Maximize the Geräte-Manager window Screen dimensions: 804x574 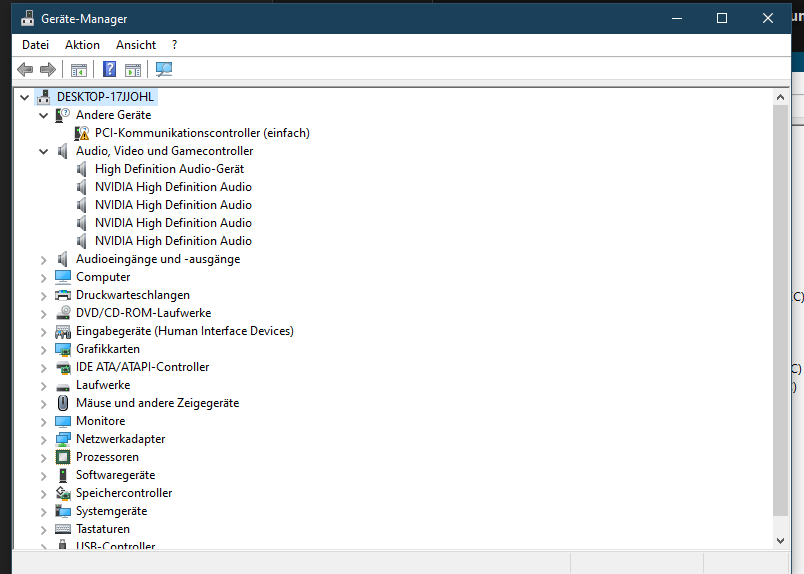pos(722,18)
